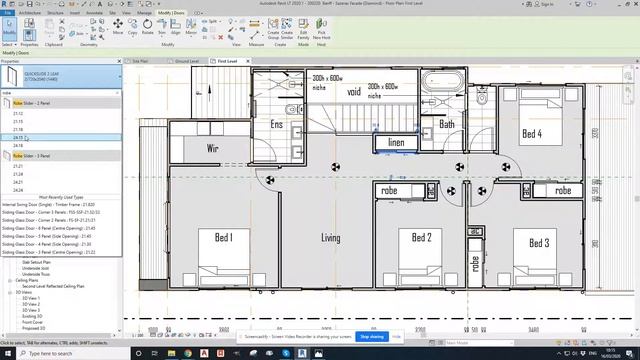Click the Join geometry tool
This screenshot has width=640, height=360.
click(x=76, y=33)
